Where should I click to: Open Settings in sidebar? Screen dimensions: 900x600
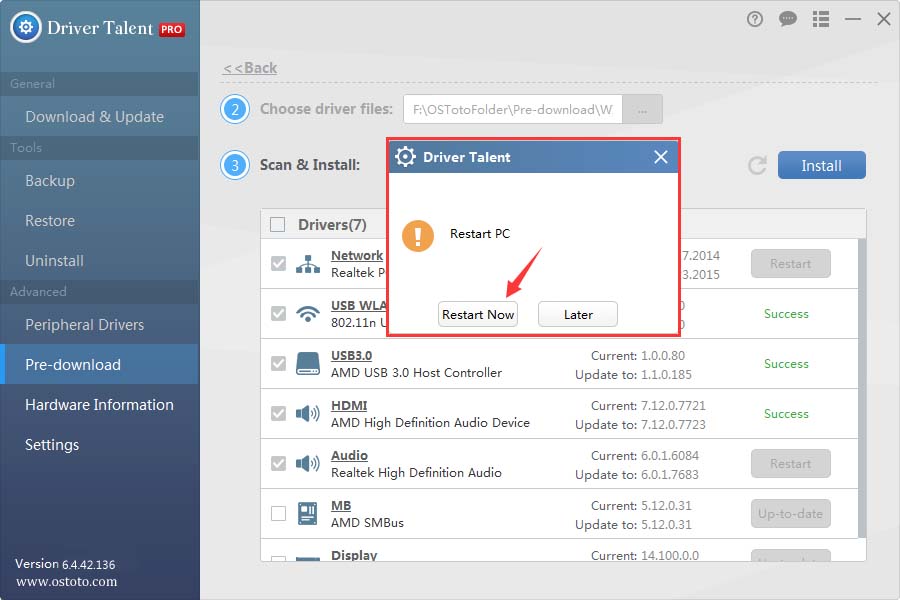[x=100, y=444]
